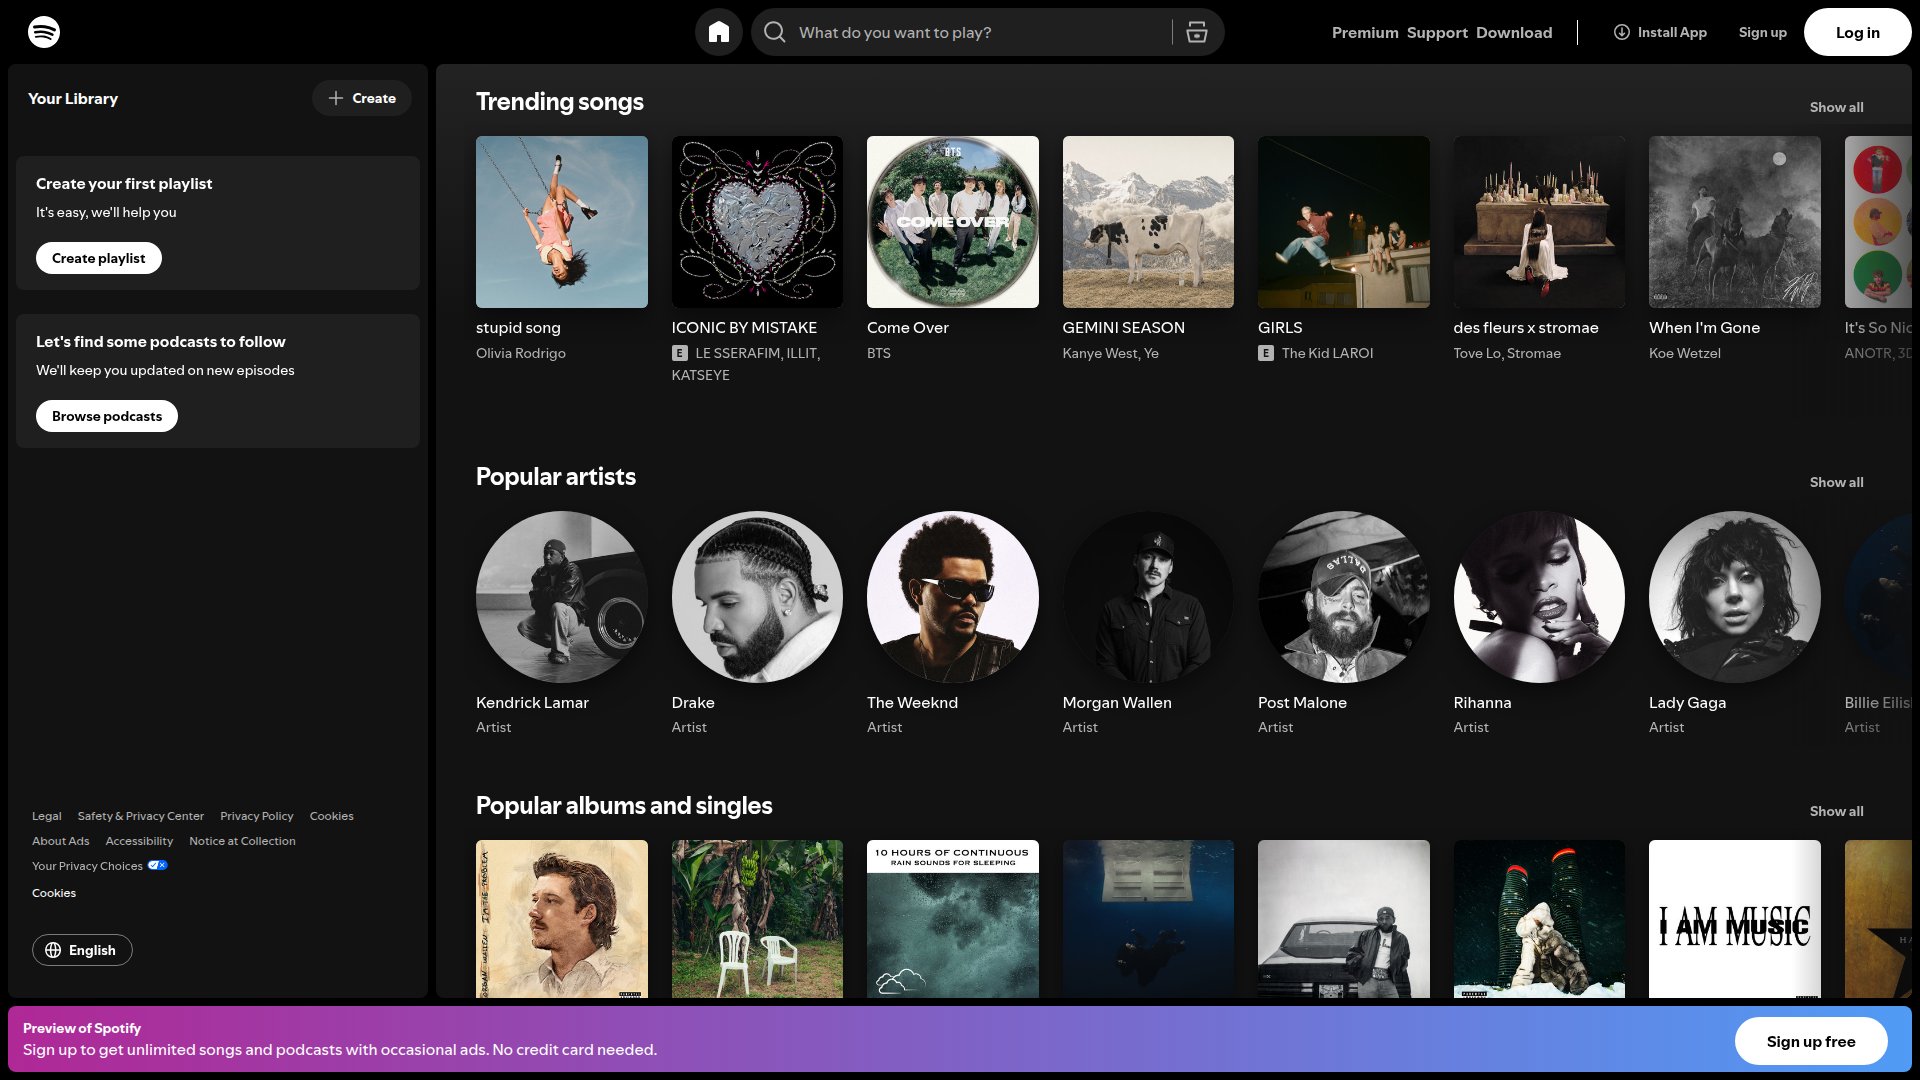The height and width of the screenshot is (1080, 1920).
Task: Open the Premium page
Action: [1365, 32]
